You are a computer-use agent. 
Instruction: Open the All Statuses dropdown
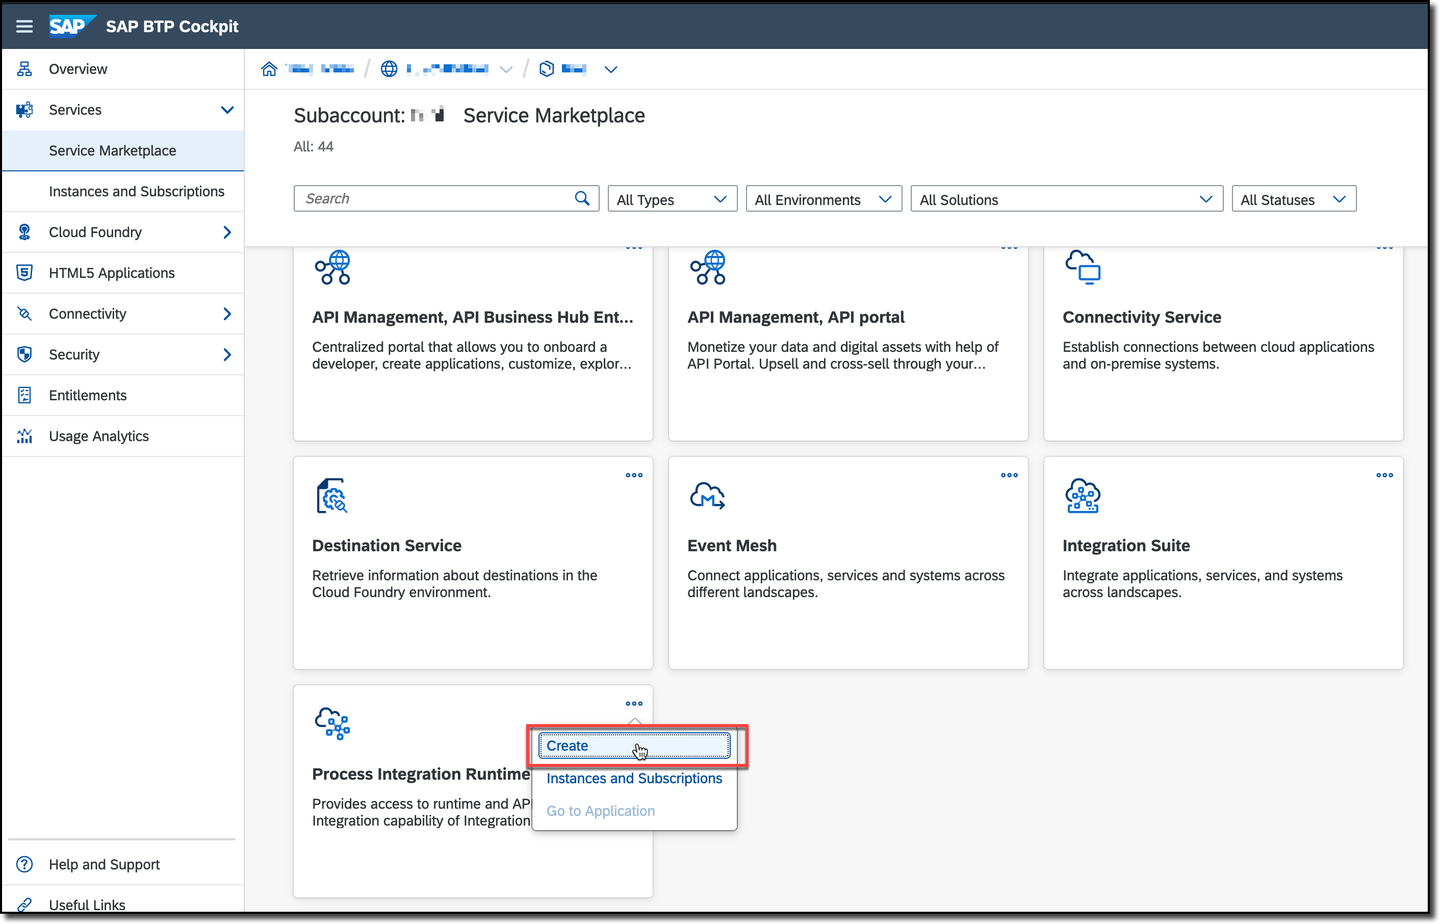(1294, 199)
